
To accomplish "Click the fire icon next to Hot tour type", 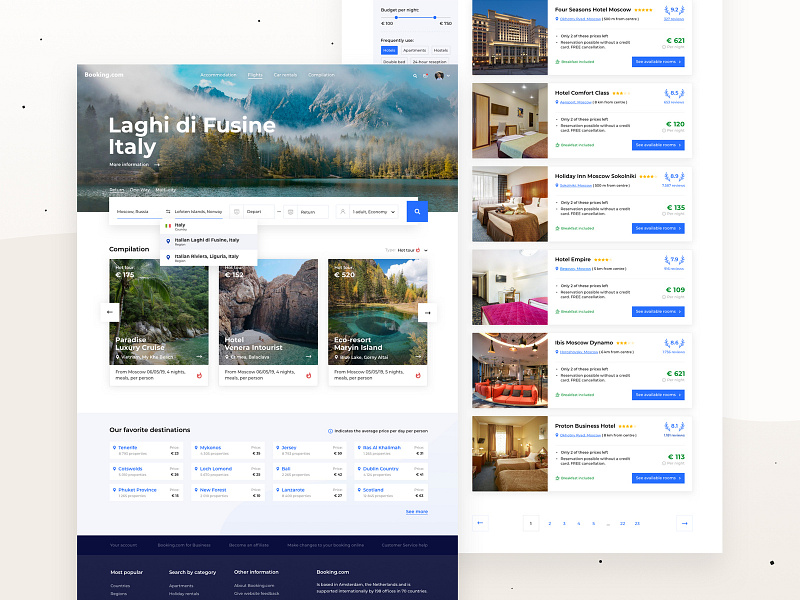I will pyautogui.click(x=420, y=249).
